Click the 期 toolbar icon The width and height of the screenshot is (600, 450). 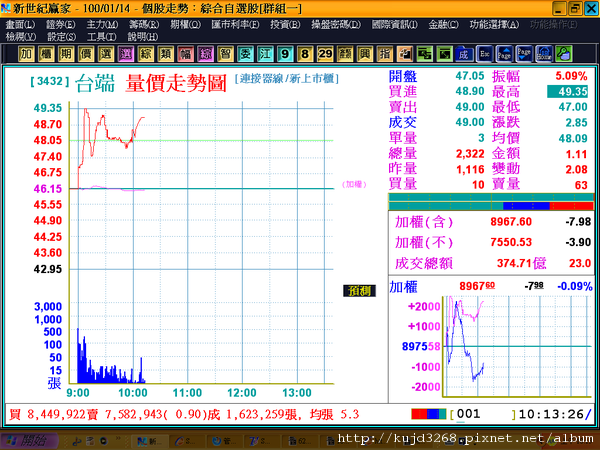click(x=66, y=54)
